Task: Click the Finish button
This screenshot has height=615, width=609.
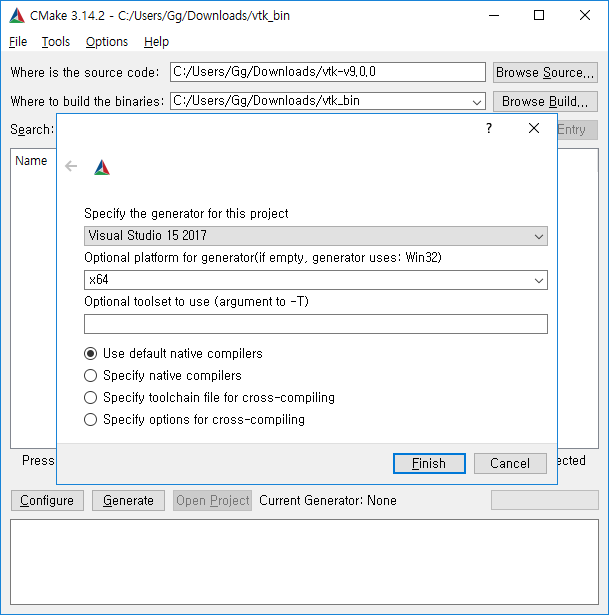Action: [x=429, y=464]
